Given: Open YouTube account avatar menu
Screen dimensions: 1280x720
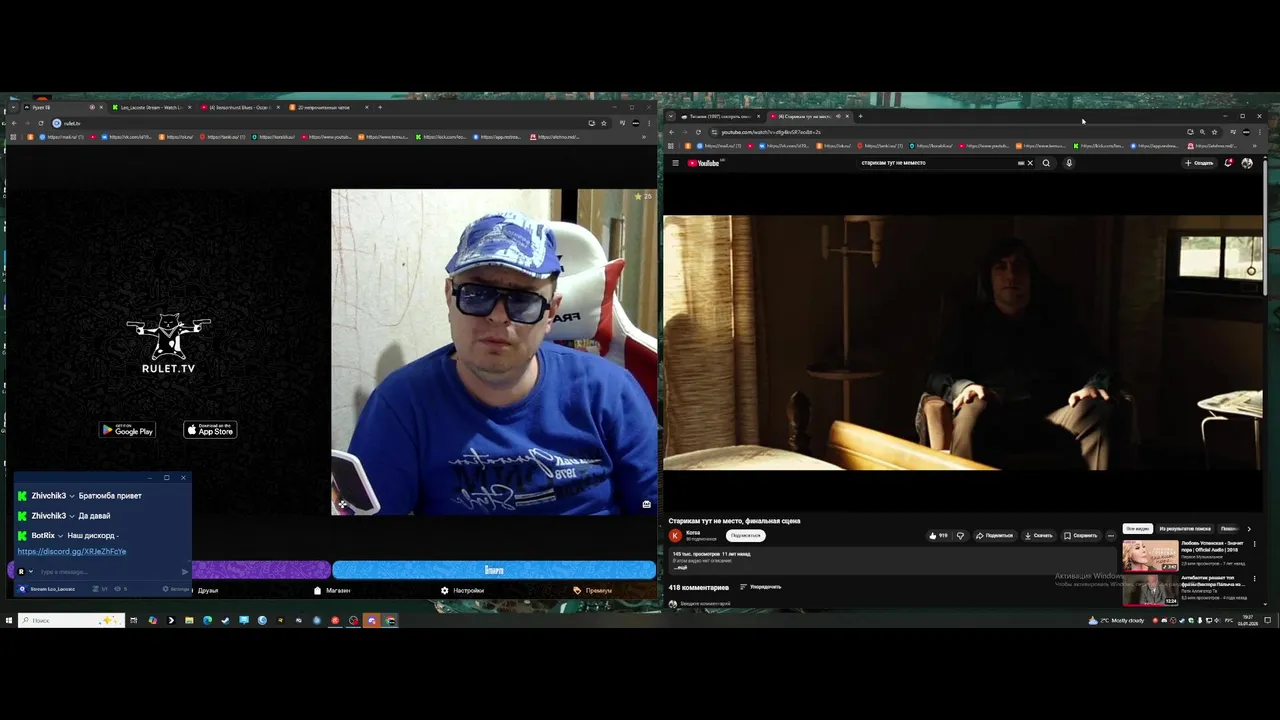Looking at the screenshot, I should pos(1247,163).
